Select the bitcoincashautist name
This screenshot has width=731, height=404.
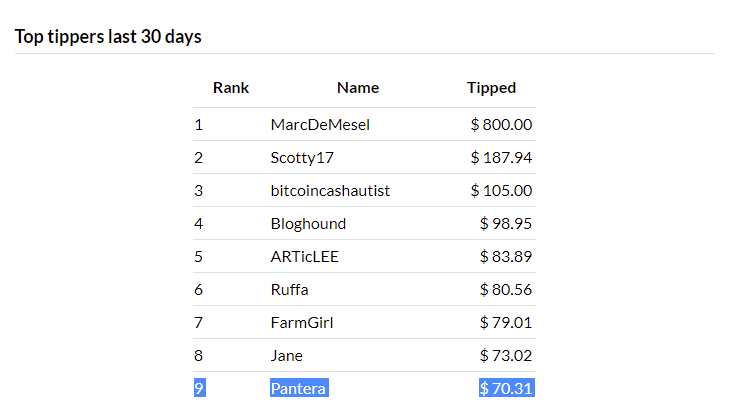[330, 191]
